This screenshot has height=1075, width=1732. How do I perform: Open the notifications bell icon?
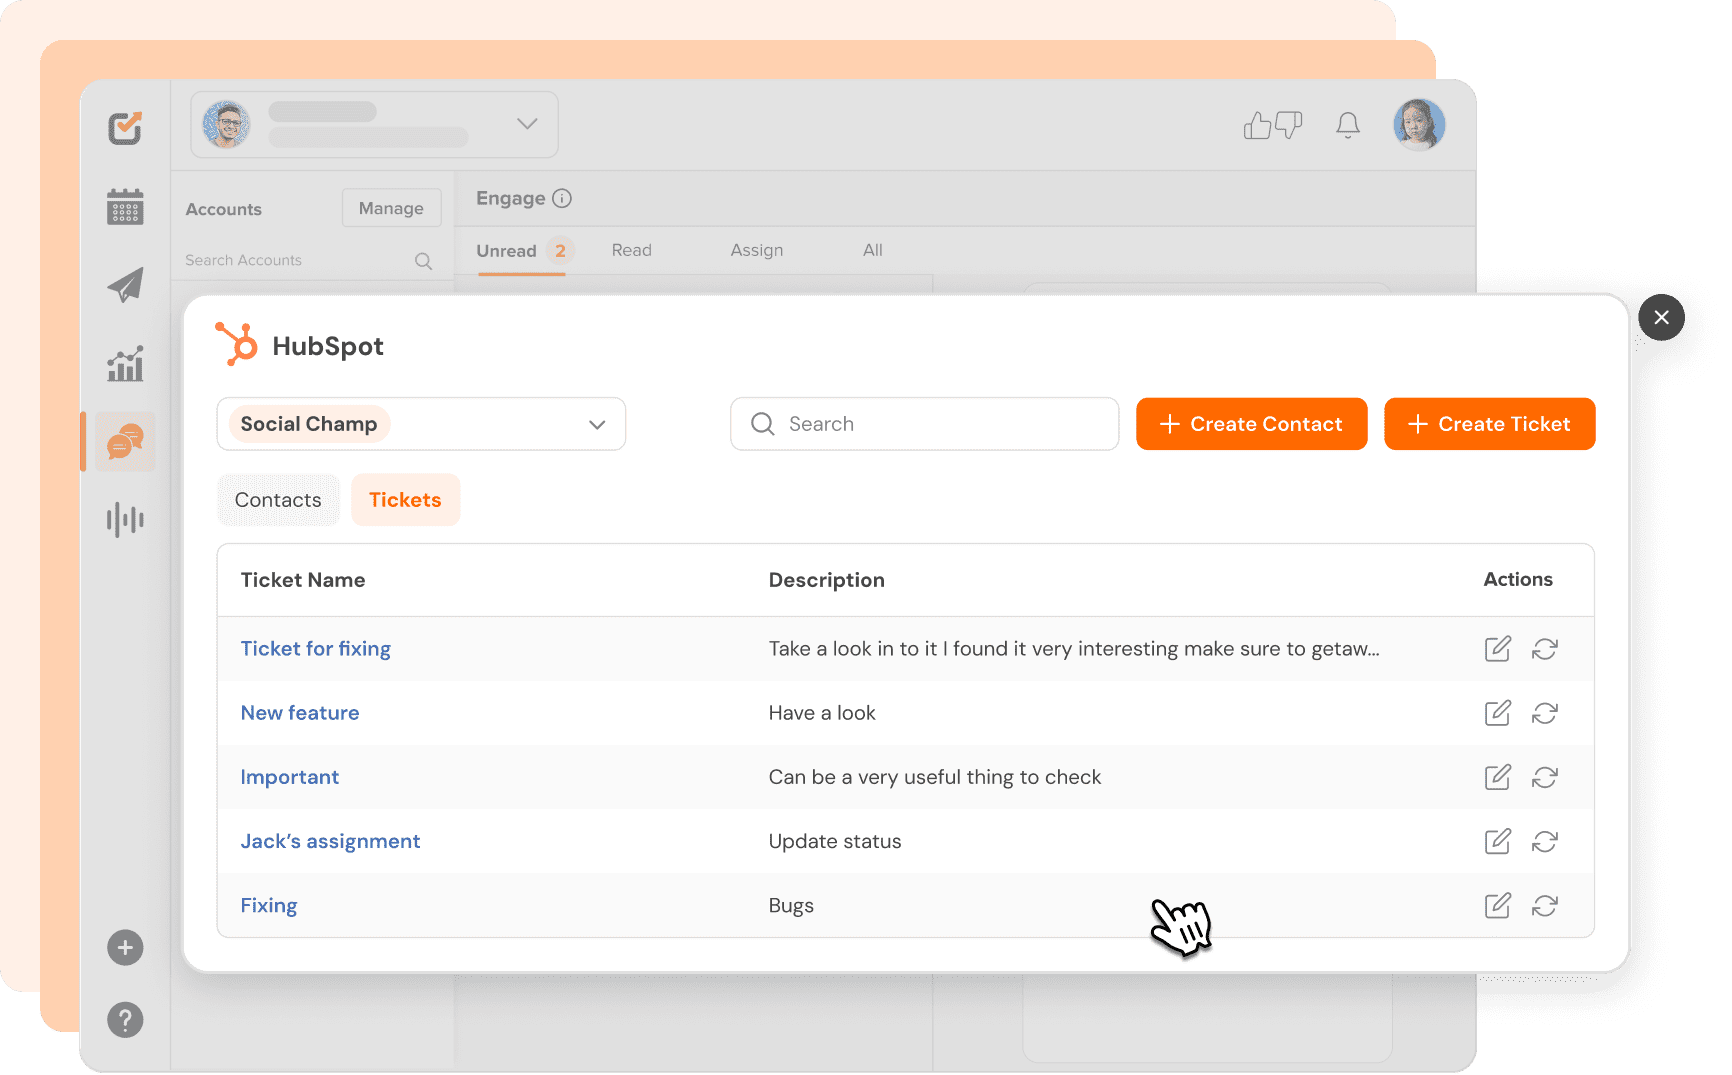(x=1347, y=124)
